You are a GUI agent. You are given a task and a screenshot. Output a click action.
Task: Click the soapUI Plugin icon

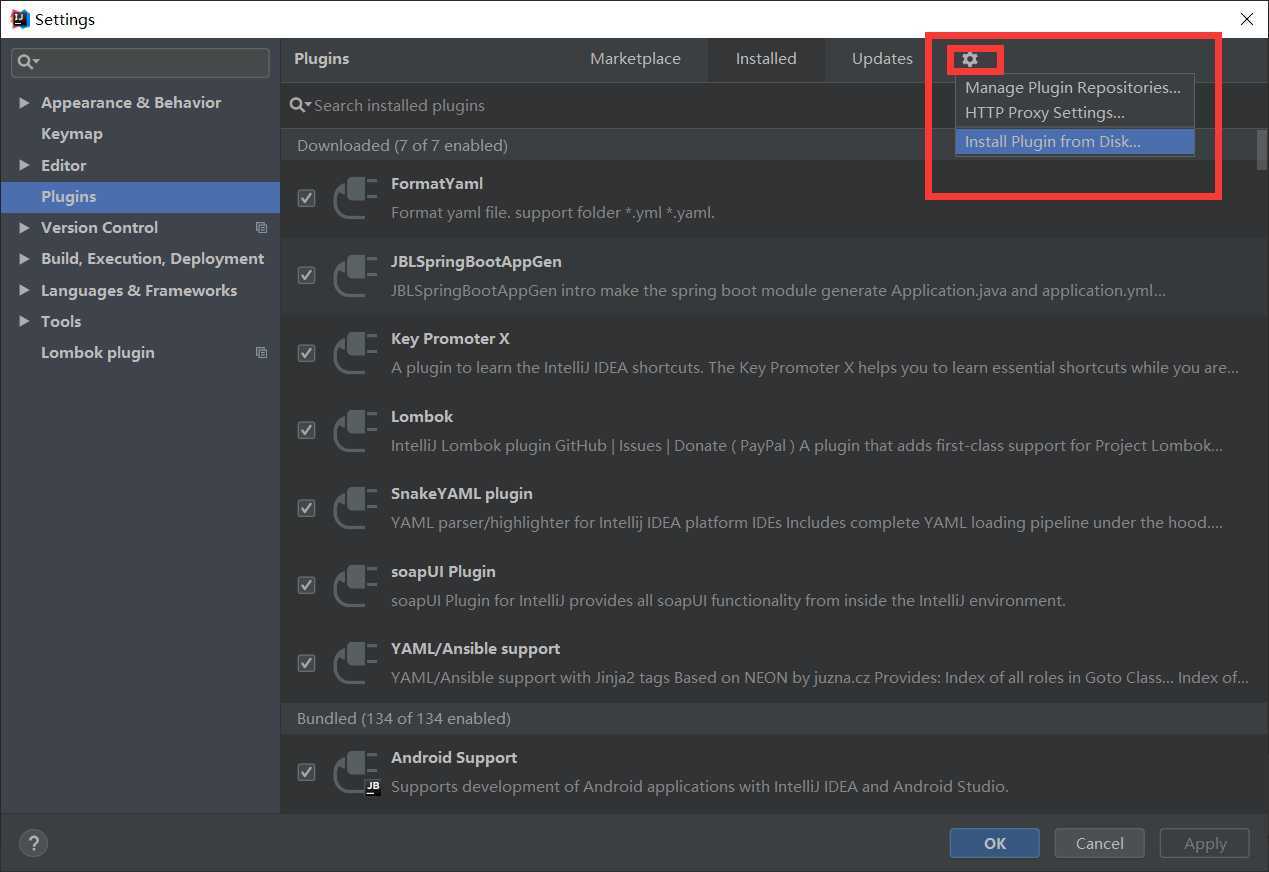pos(355,586)
